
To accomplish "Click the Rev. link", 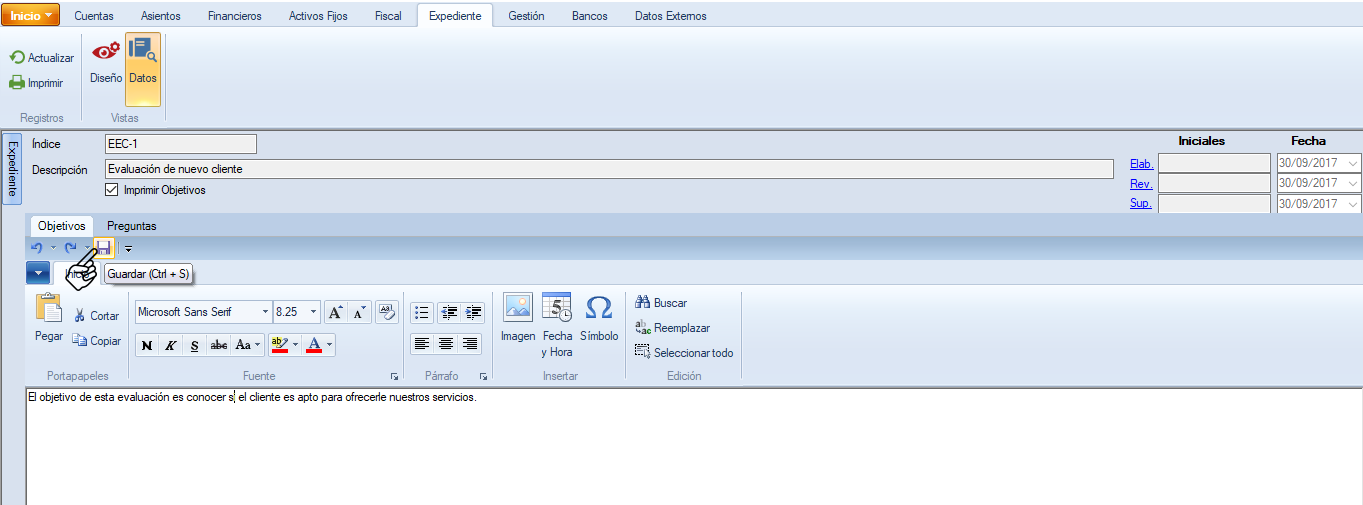I will point(1141,184).
